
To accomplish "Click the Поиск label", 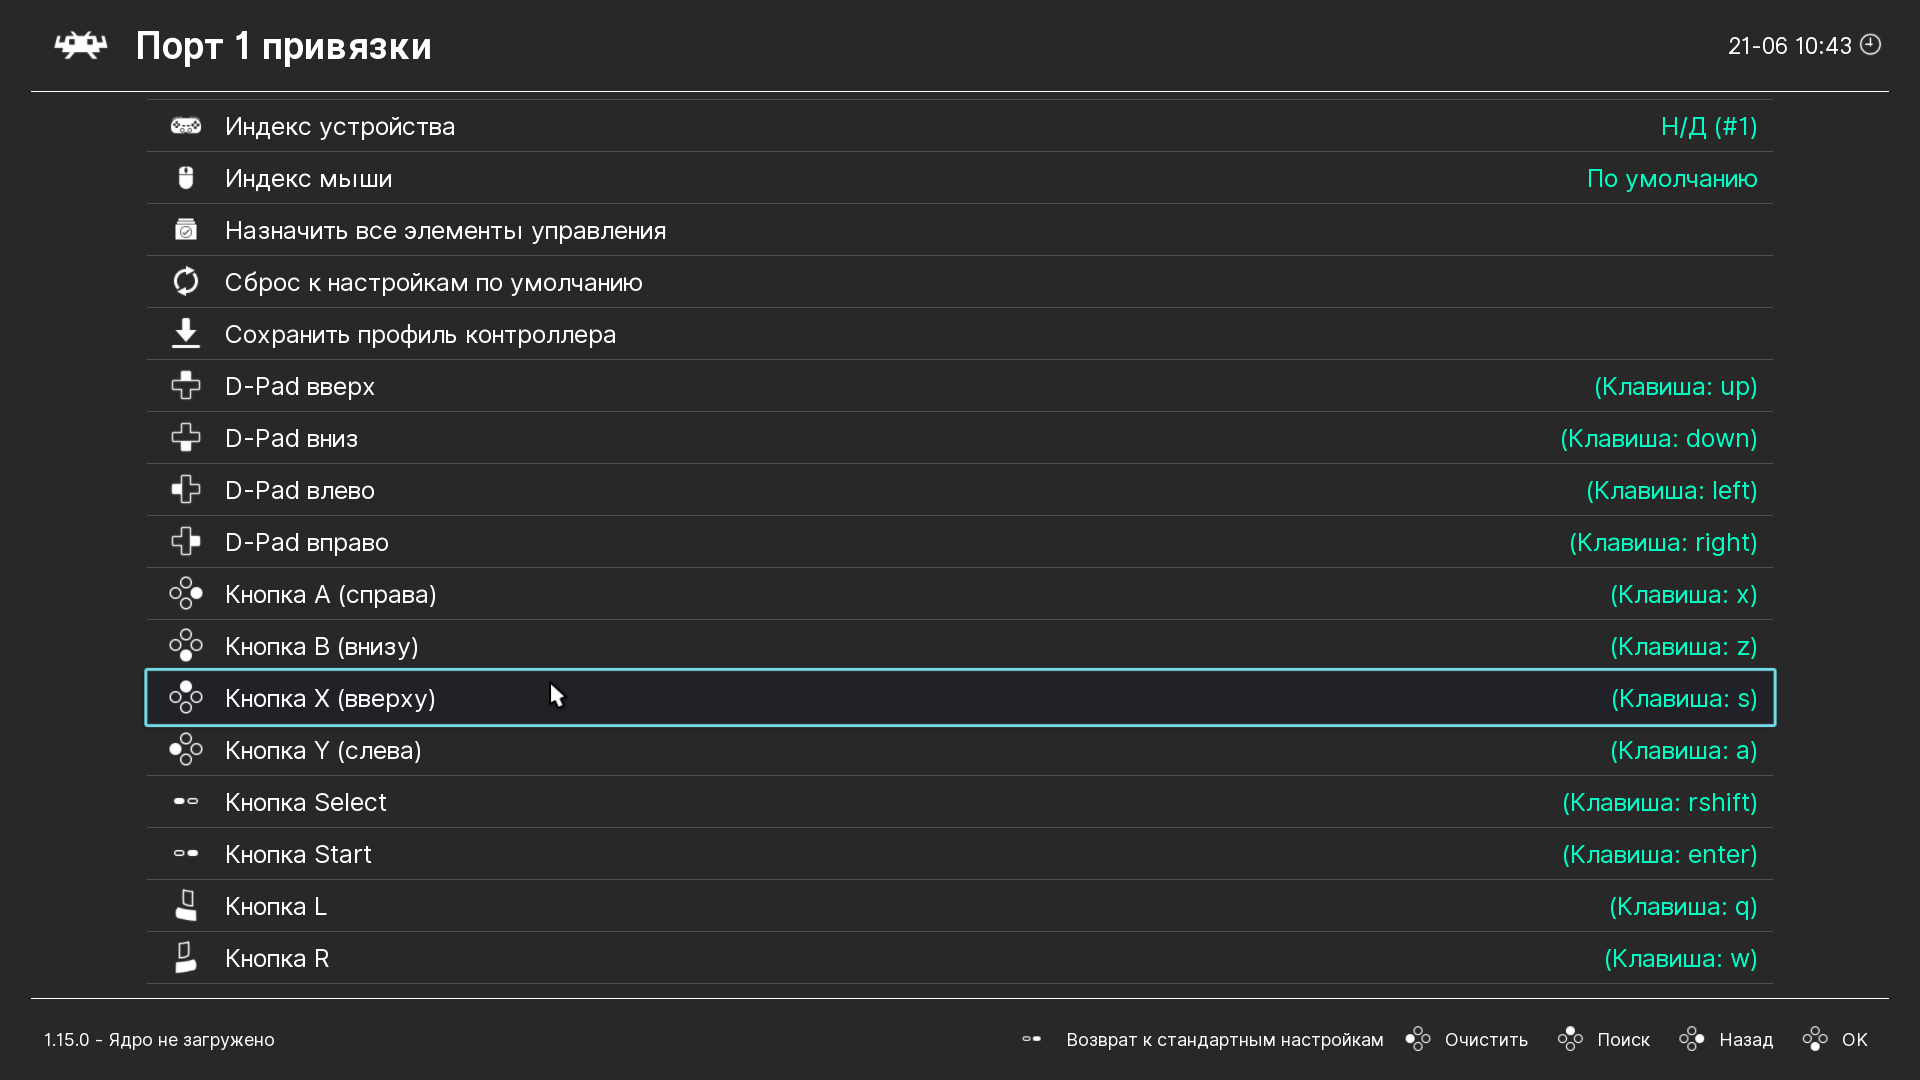I will click(1623, 1039).
